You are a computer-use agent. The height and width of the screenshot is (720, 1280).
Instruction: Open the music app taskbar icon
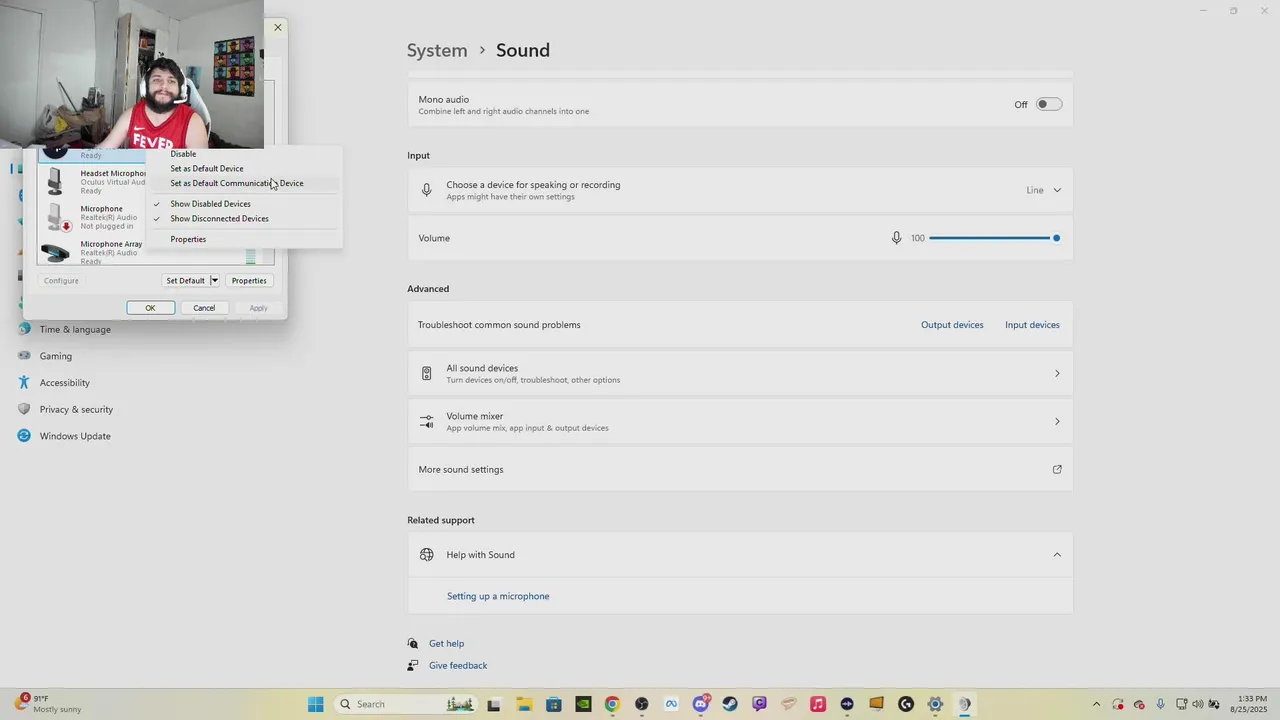pos(818,704)
